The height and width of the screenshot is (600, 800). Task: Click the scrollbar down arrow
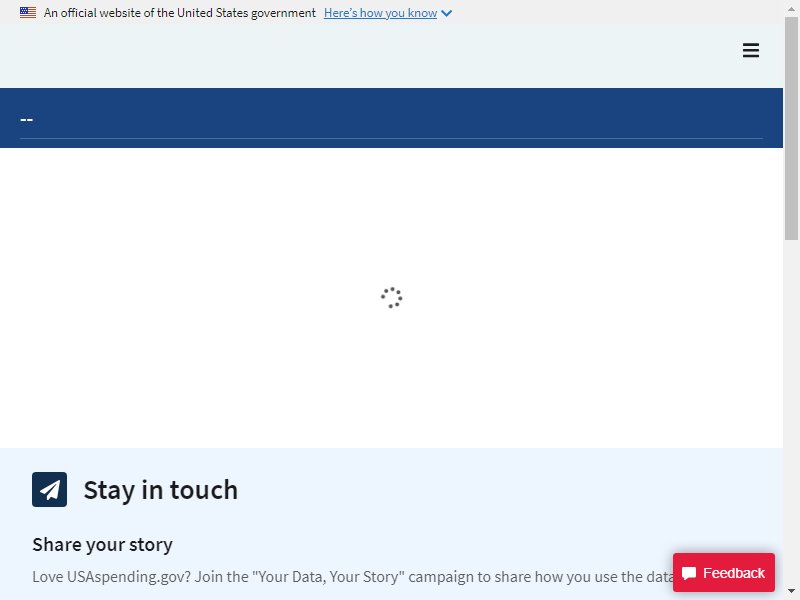[791, 592]
